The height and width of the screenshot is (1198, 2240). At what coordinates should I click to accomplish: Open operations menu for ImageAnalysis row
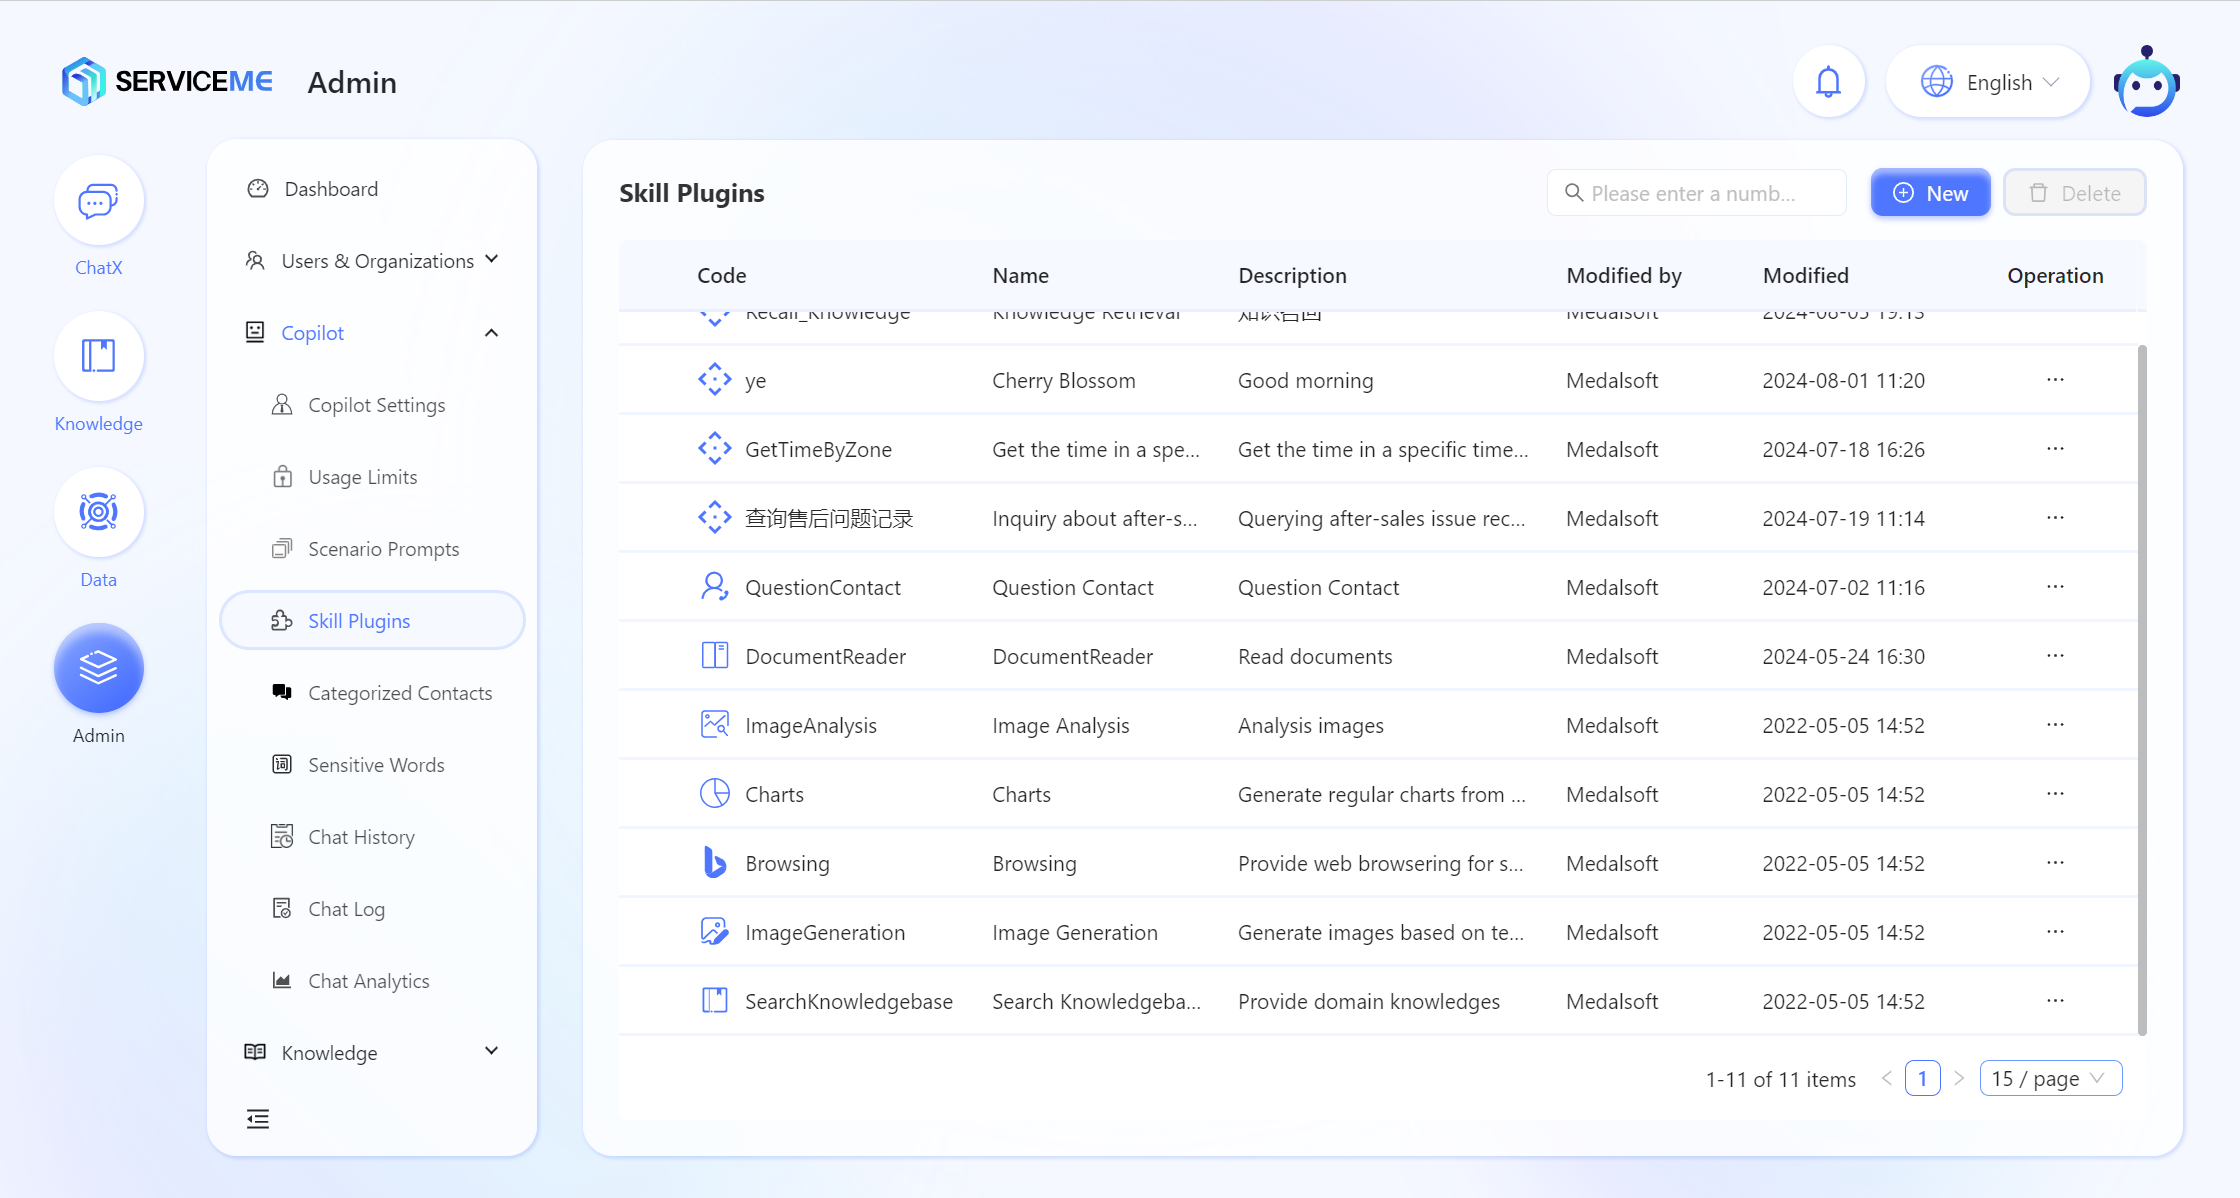click(x=2055, y=725)
